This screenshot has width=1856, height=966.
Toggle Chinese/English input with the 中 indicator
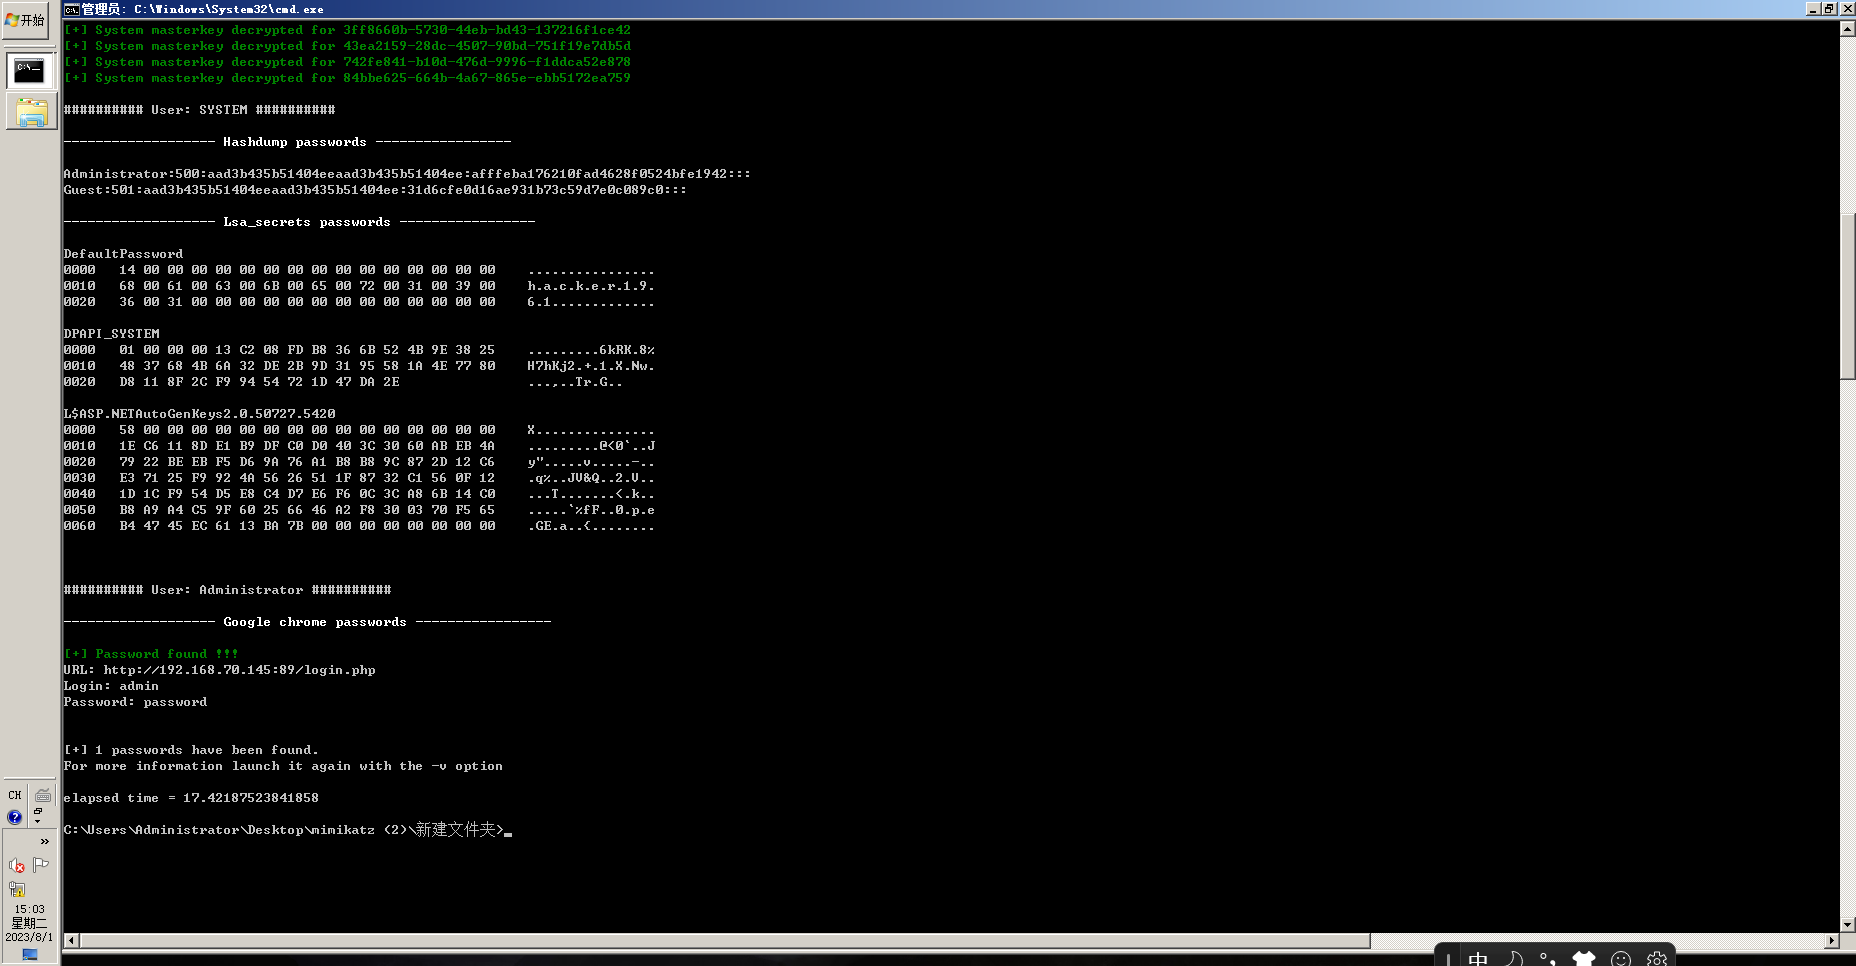pyautogui.click(x=1477, y=959)
